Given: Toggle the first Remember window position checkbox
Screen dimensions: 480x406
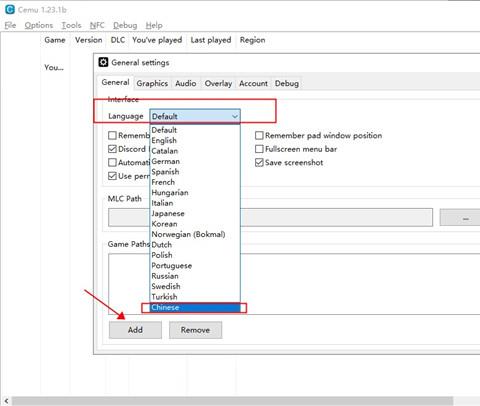Looking at the screenshot, I should tap(112, 135).
